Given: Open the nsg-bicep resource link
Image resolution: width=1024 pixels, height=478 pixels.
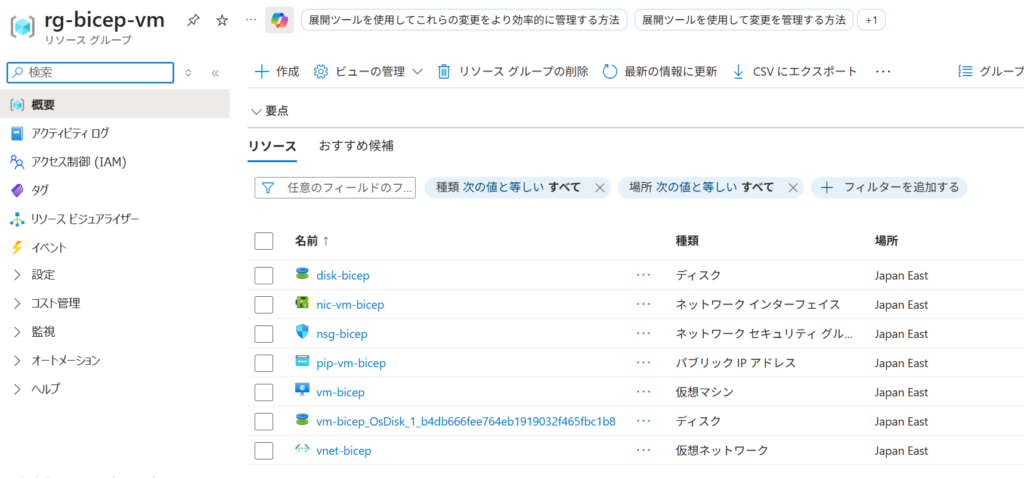Looking at the screenshot, I should [x=342, y=334].
